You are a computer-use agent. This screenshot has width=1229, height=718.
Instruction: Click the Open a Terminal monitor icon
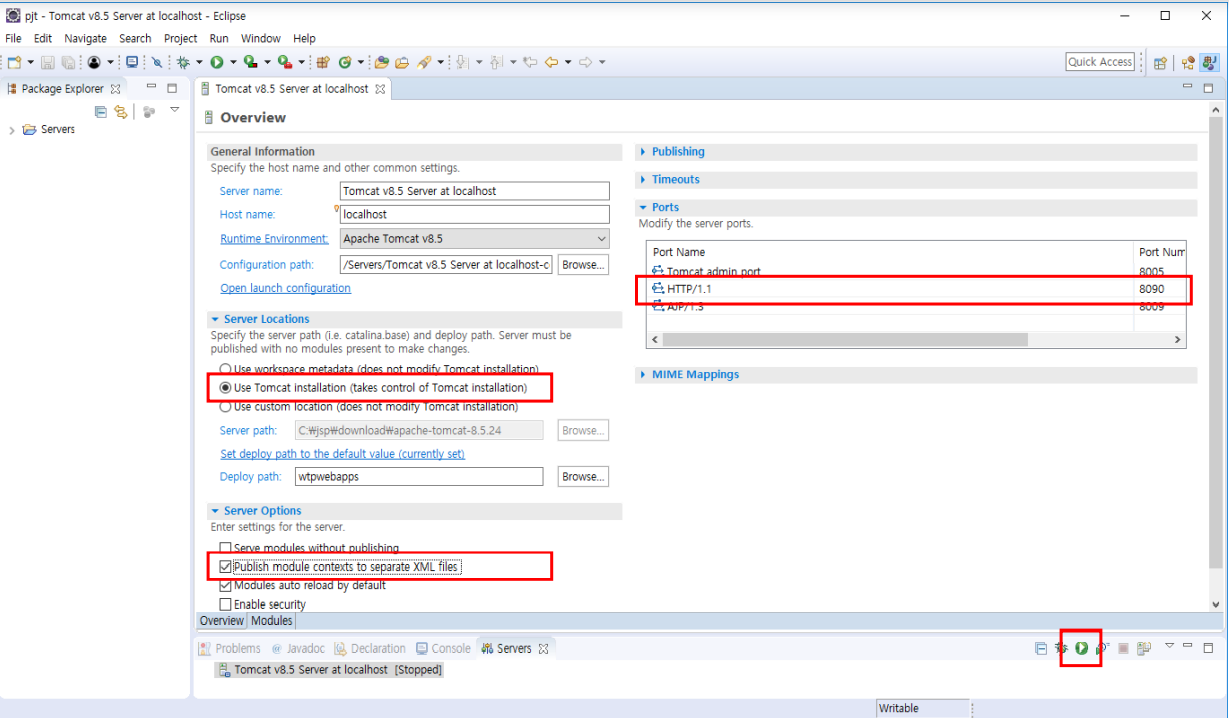coord(131,62)
